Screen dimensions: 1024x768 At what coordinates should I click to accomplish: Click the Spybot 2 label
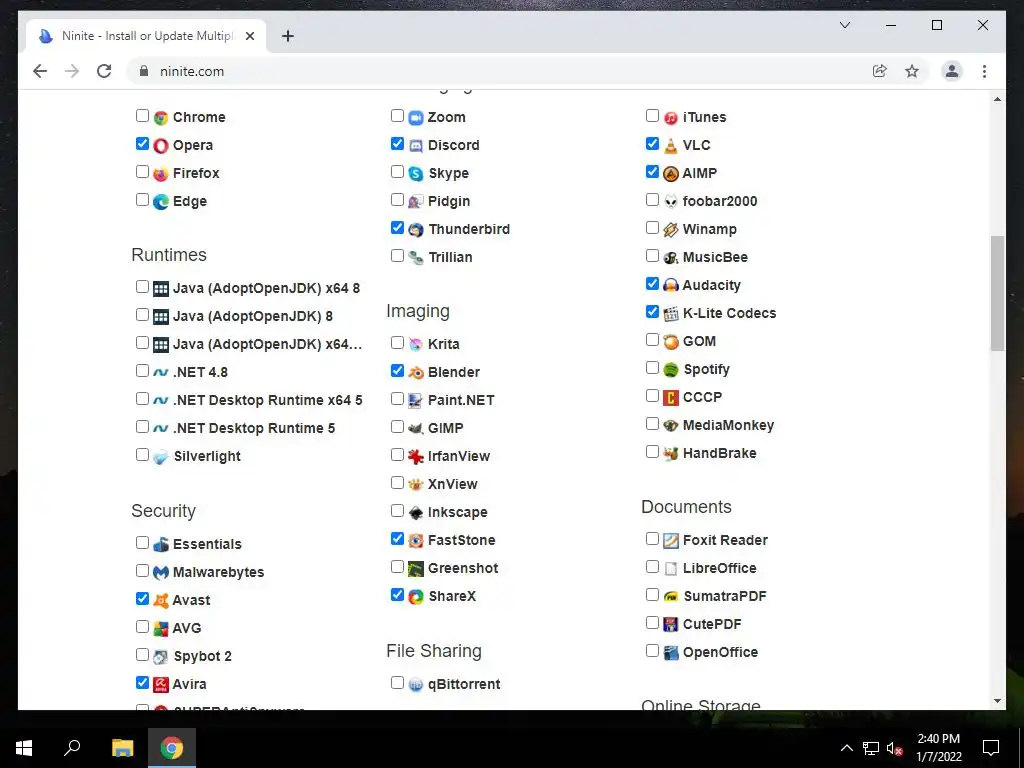(202, 656)
